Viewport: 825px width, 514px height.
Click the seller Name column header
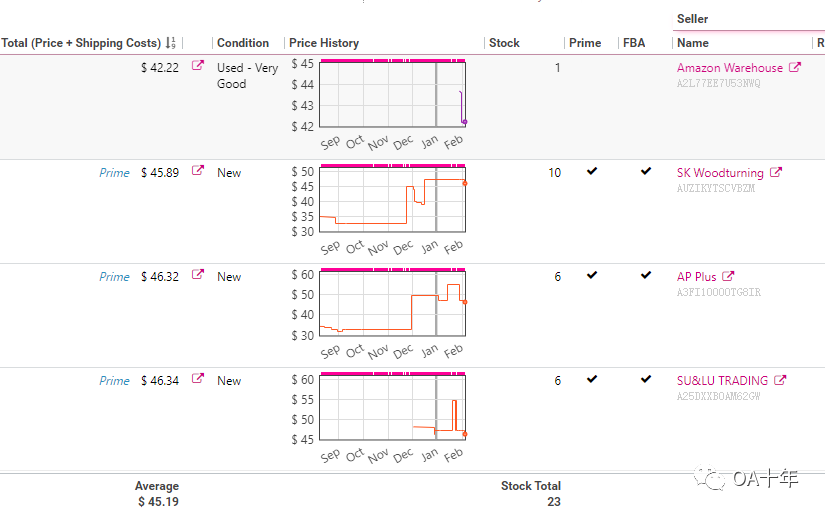click(693, 43)
